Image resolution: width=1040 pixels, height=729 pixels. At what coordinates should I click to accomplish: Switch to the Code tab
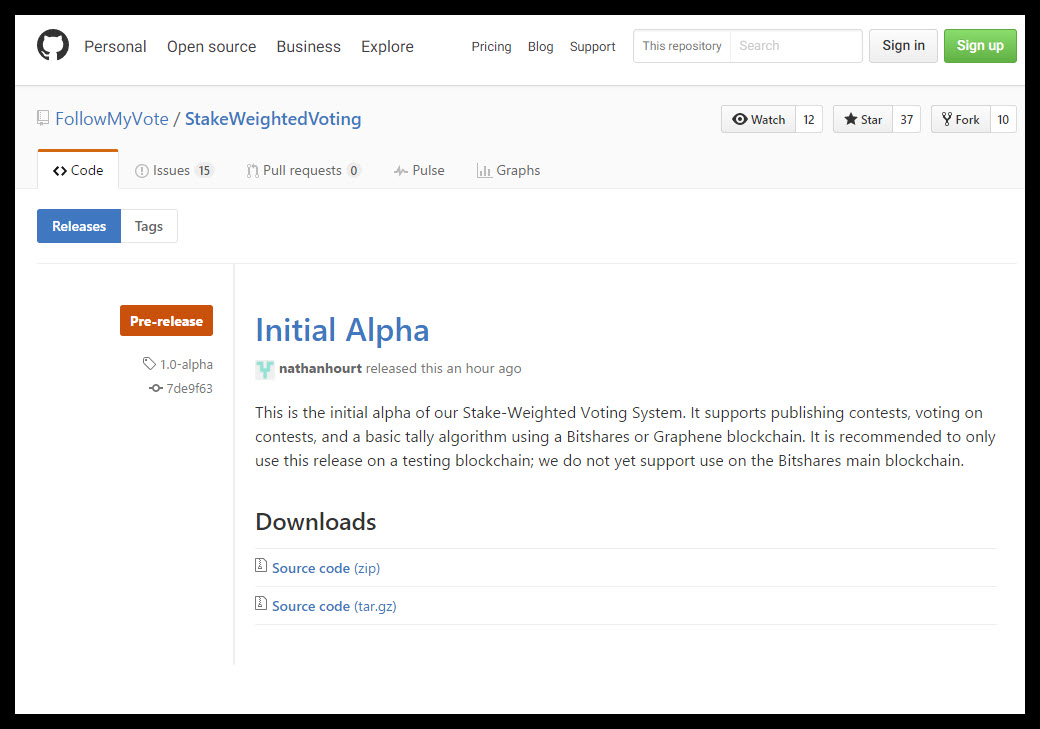coord(78,170)
